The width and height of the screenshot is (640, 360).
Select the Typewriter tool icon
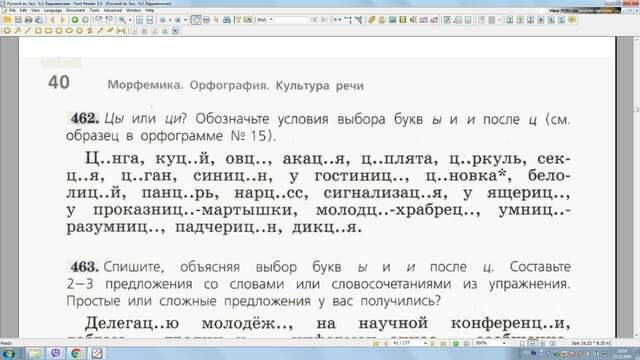pyautogui.click(x=238, y=20)
